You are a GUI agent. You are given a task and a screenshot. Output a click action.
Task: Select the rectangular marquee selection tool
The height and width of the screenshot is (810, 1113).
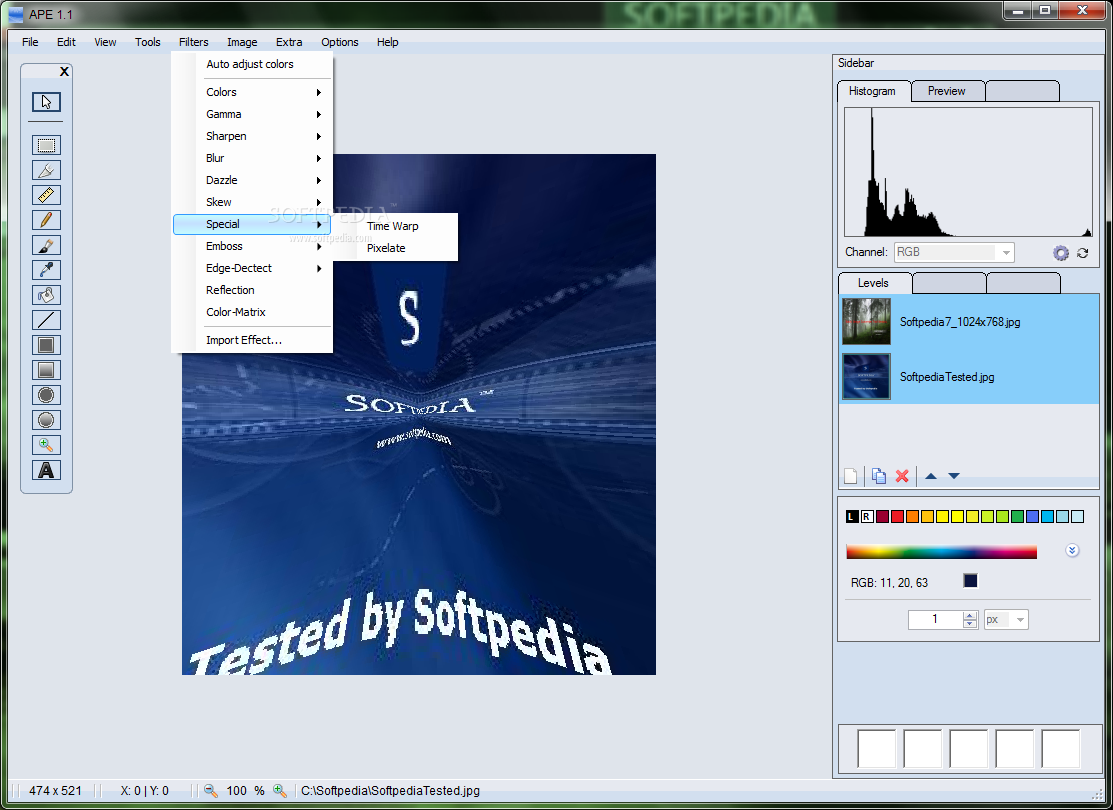pos(46,146)
